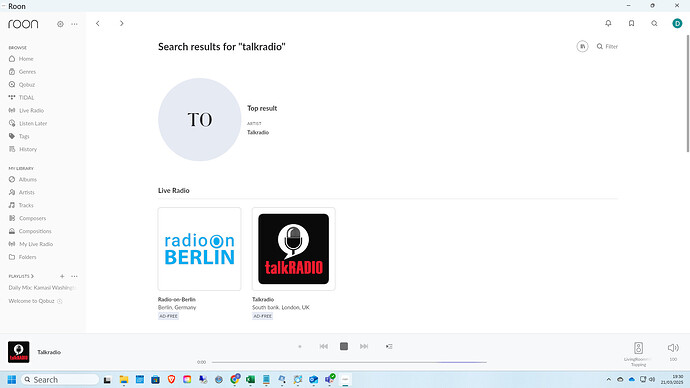Select the LivingRoom audio zone icon
This screenshot has width=690, height=388.
(638, 348)
